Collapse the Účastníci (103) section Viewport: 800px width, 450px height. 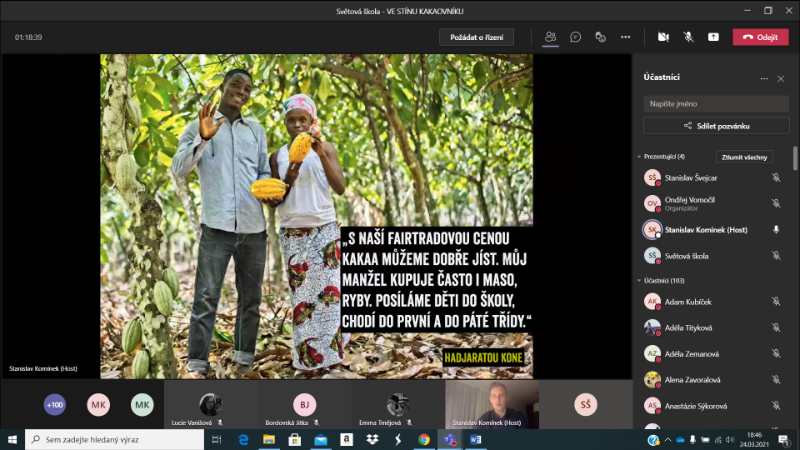(640, 280)
